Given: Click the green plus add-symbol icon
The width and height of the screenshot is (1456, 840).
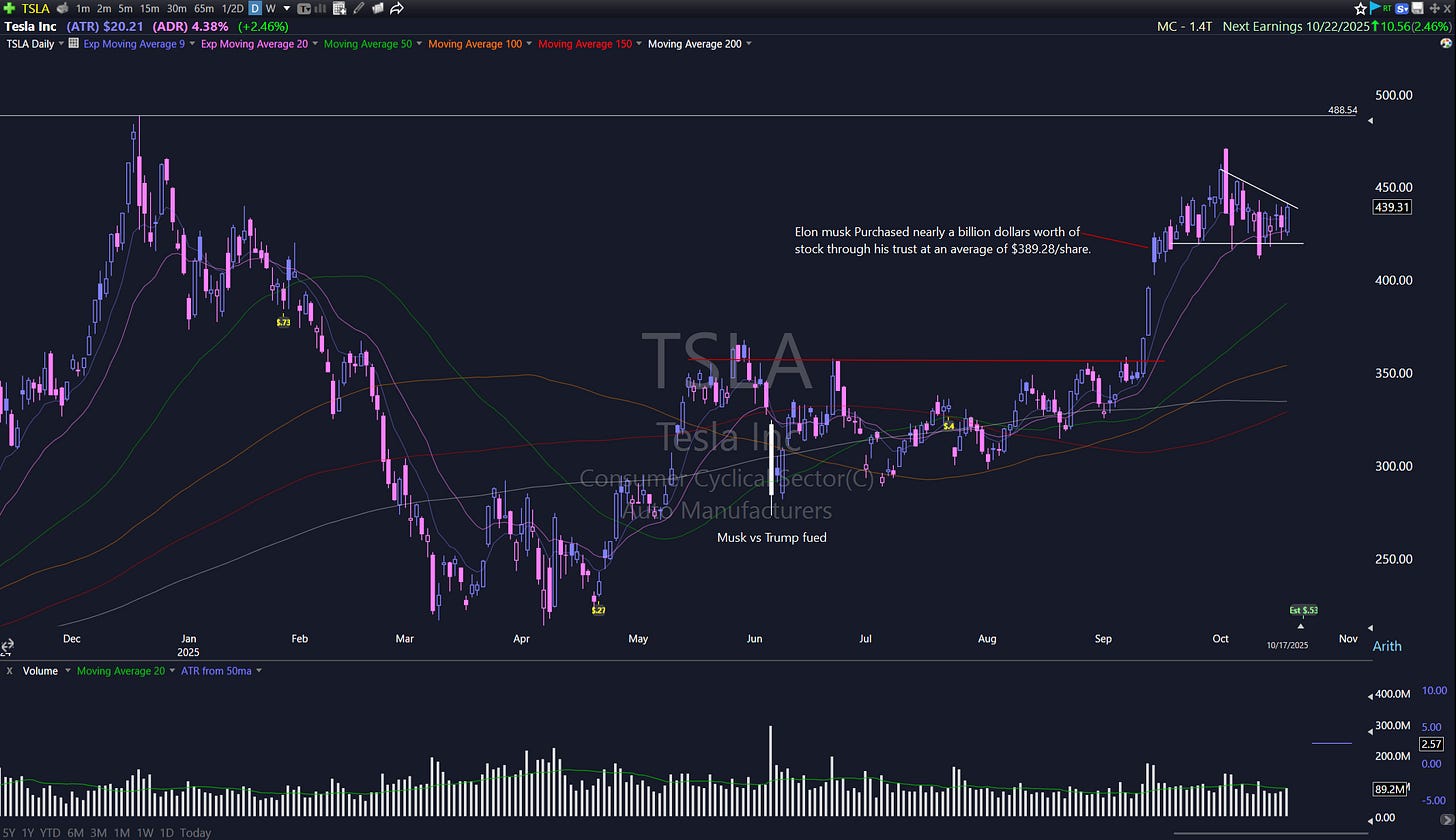Looking at the screenshot, I should click(9, 8).
